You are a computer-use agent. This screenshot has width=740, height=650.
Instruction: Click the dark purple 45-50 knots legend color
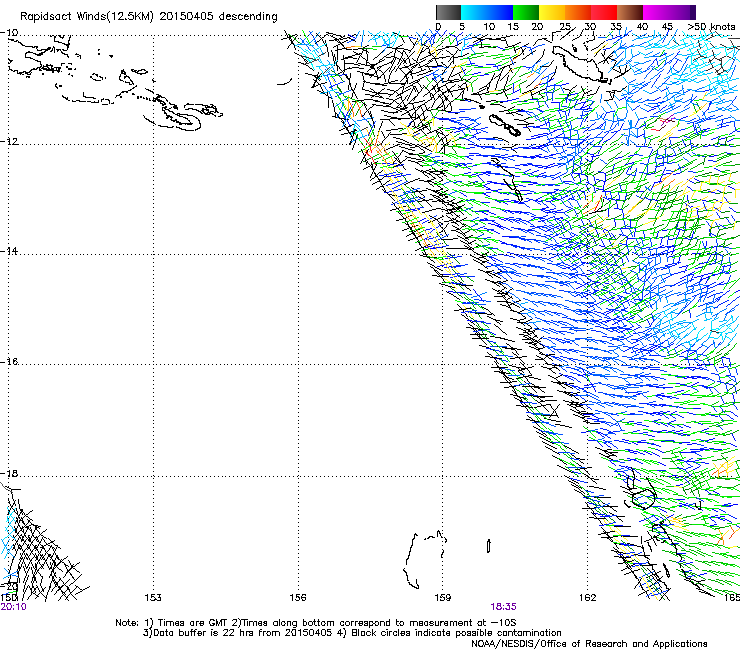(682, 13)
